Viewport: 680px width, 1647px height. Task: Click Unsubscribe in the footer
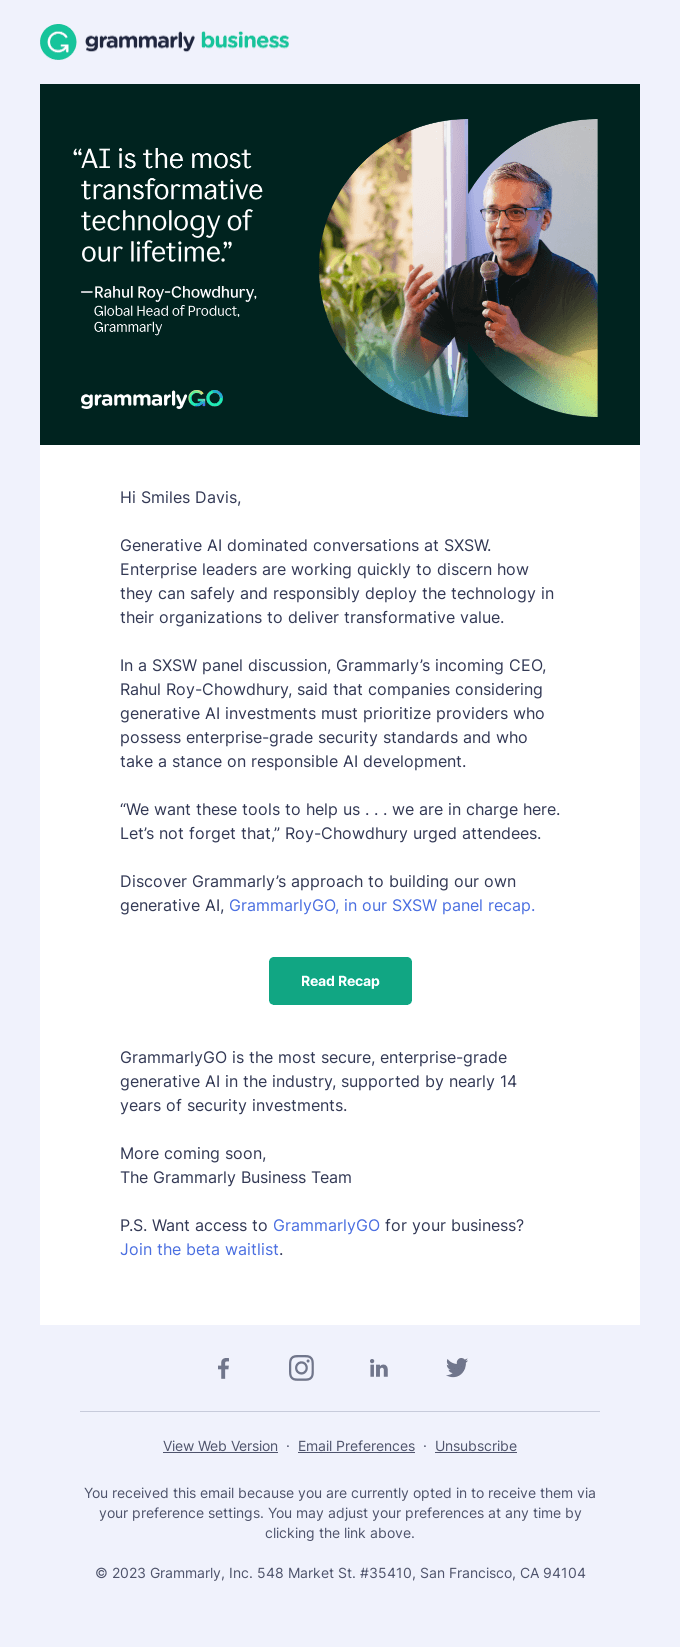point(475,1446)
